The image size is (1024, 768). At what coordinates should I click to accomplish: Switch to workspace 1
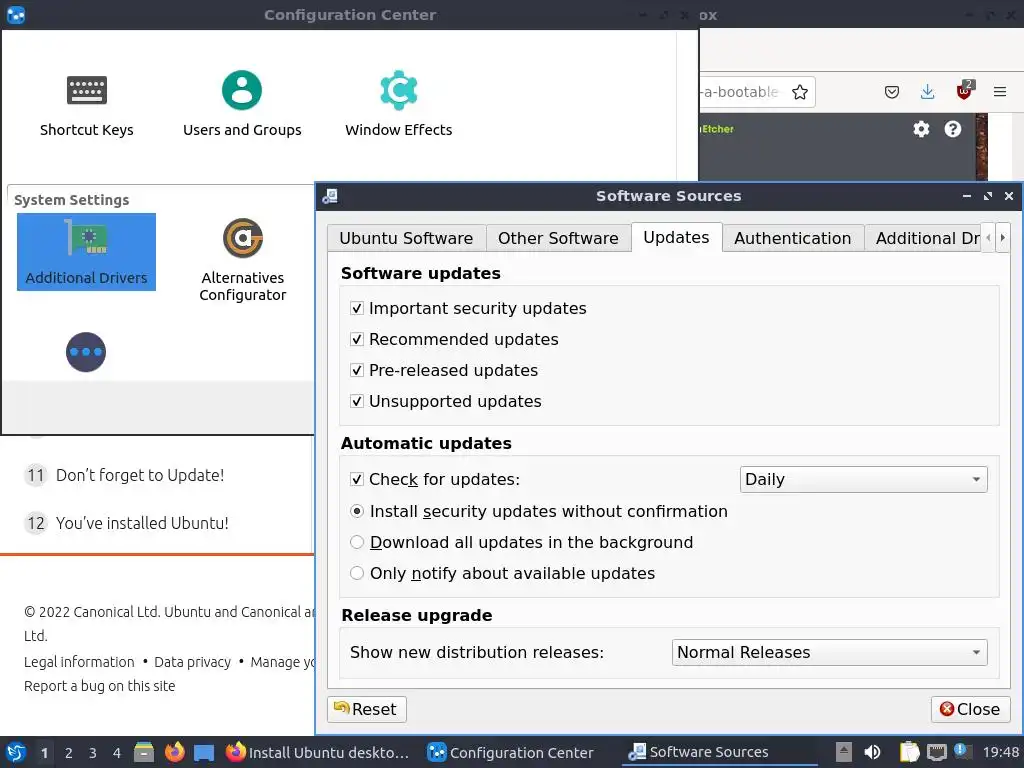[x=44, y=753]
